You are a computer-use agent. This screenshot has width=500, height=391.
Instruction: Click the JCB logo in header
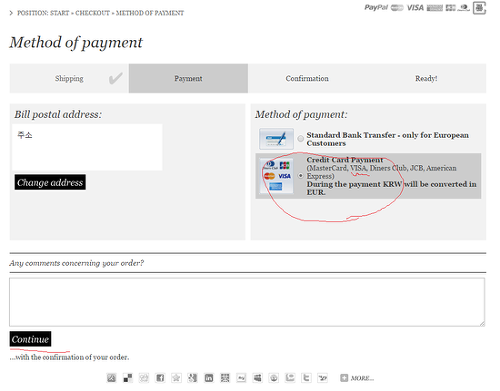(x=450, y=8)
